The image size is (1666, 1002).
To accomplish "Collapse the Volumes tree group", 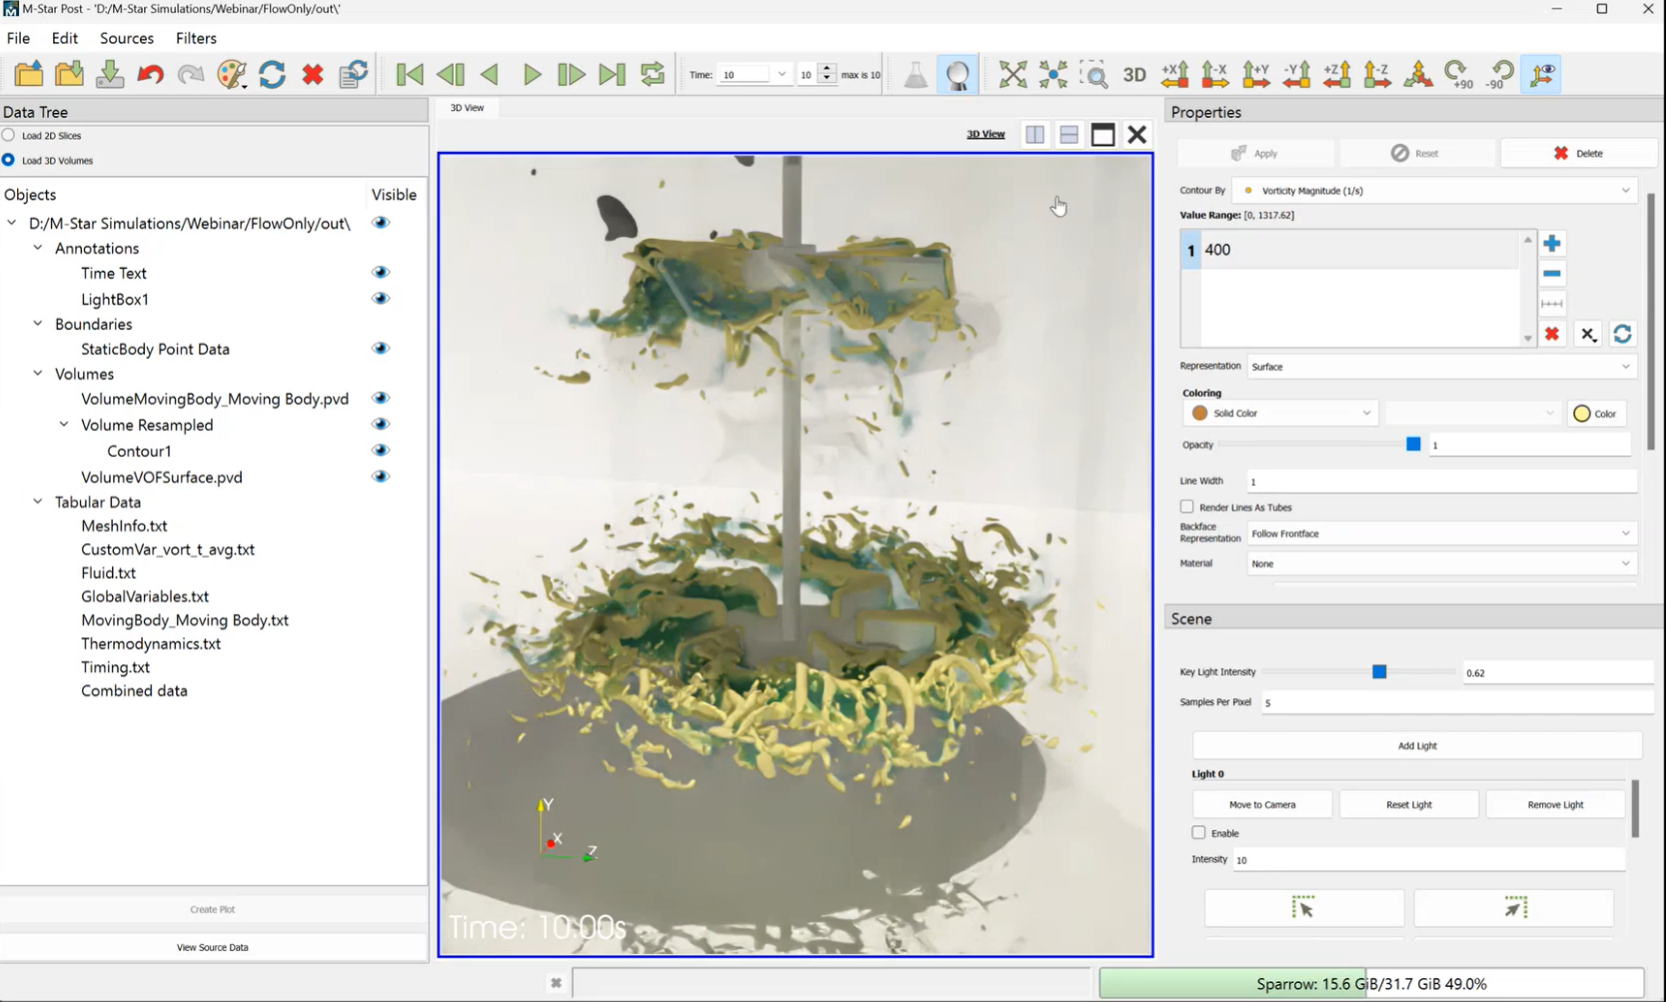I will [38, 374].
